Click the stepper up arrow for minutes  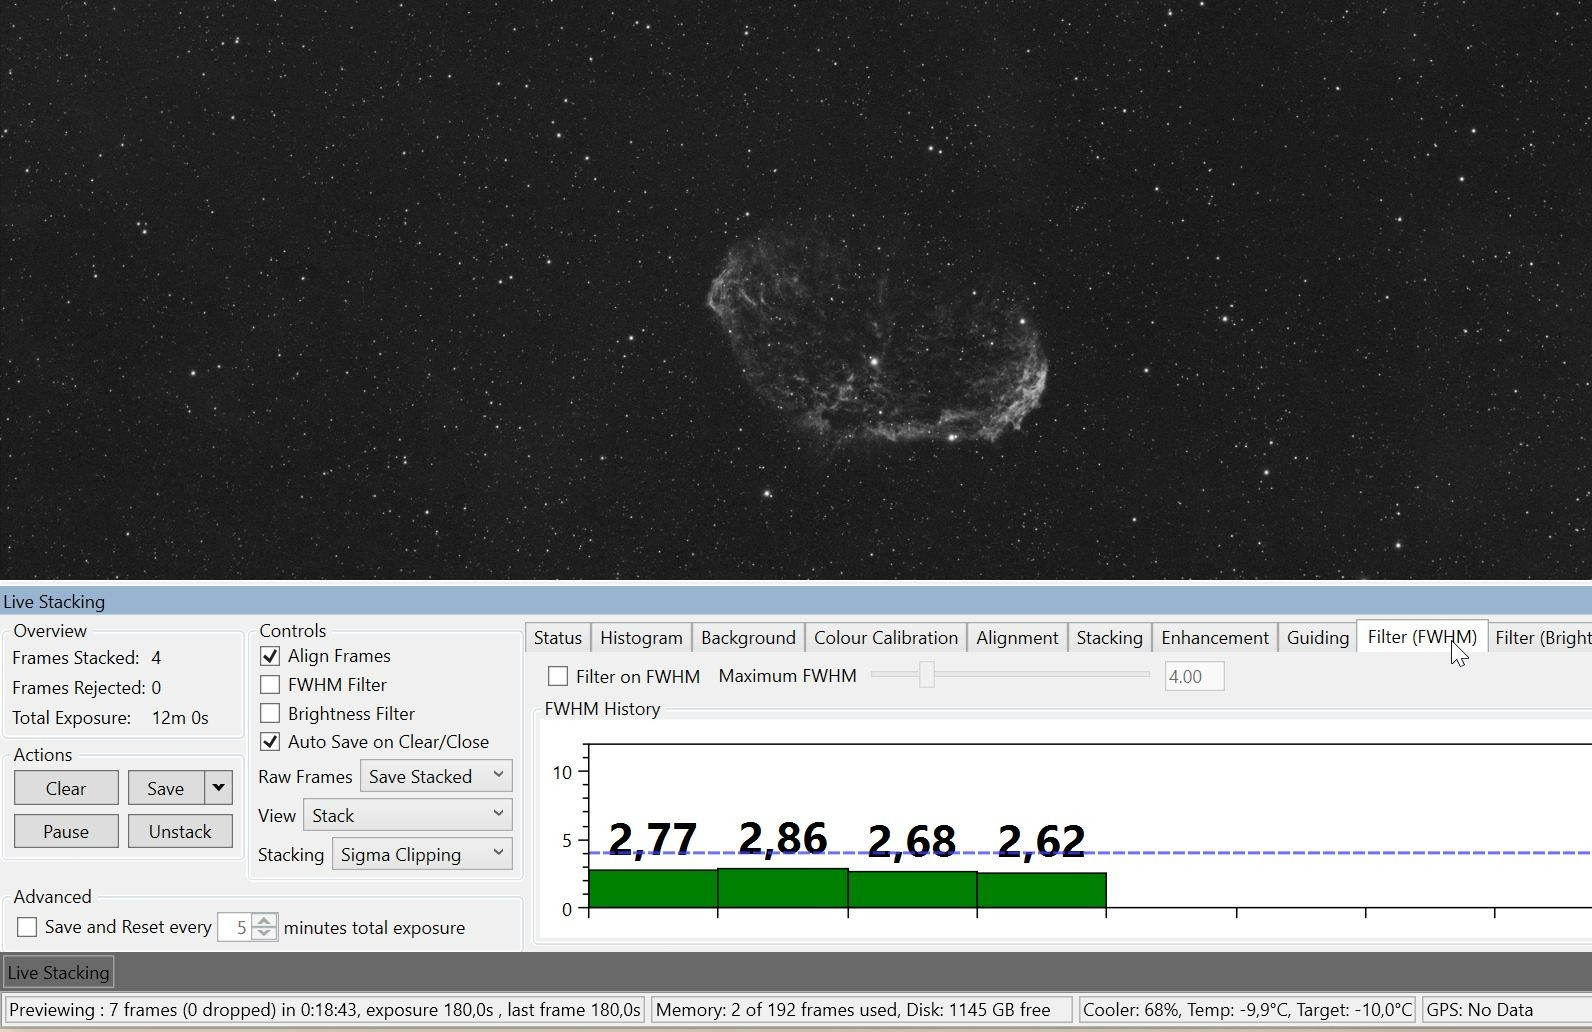264,921
